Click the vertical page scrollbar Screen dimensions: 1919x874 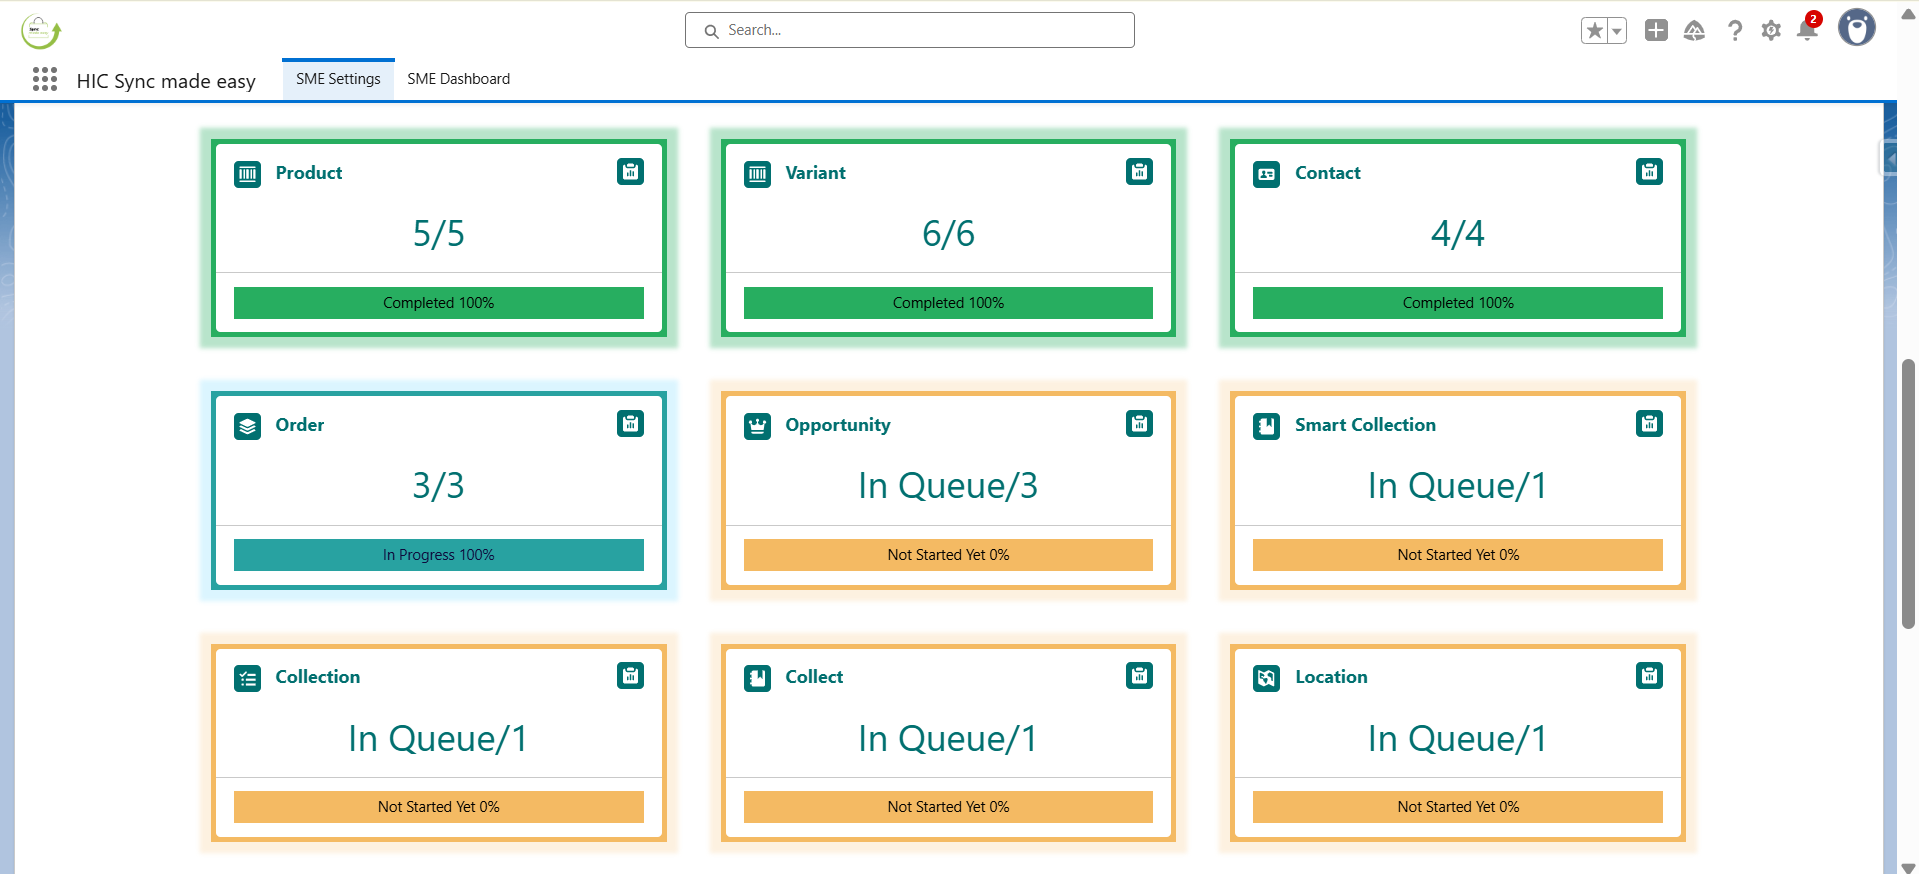point(1908,494)
